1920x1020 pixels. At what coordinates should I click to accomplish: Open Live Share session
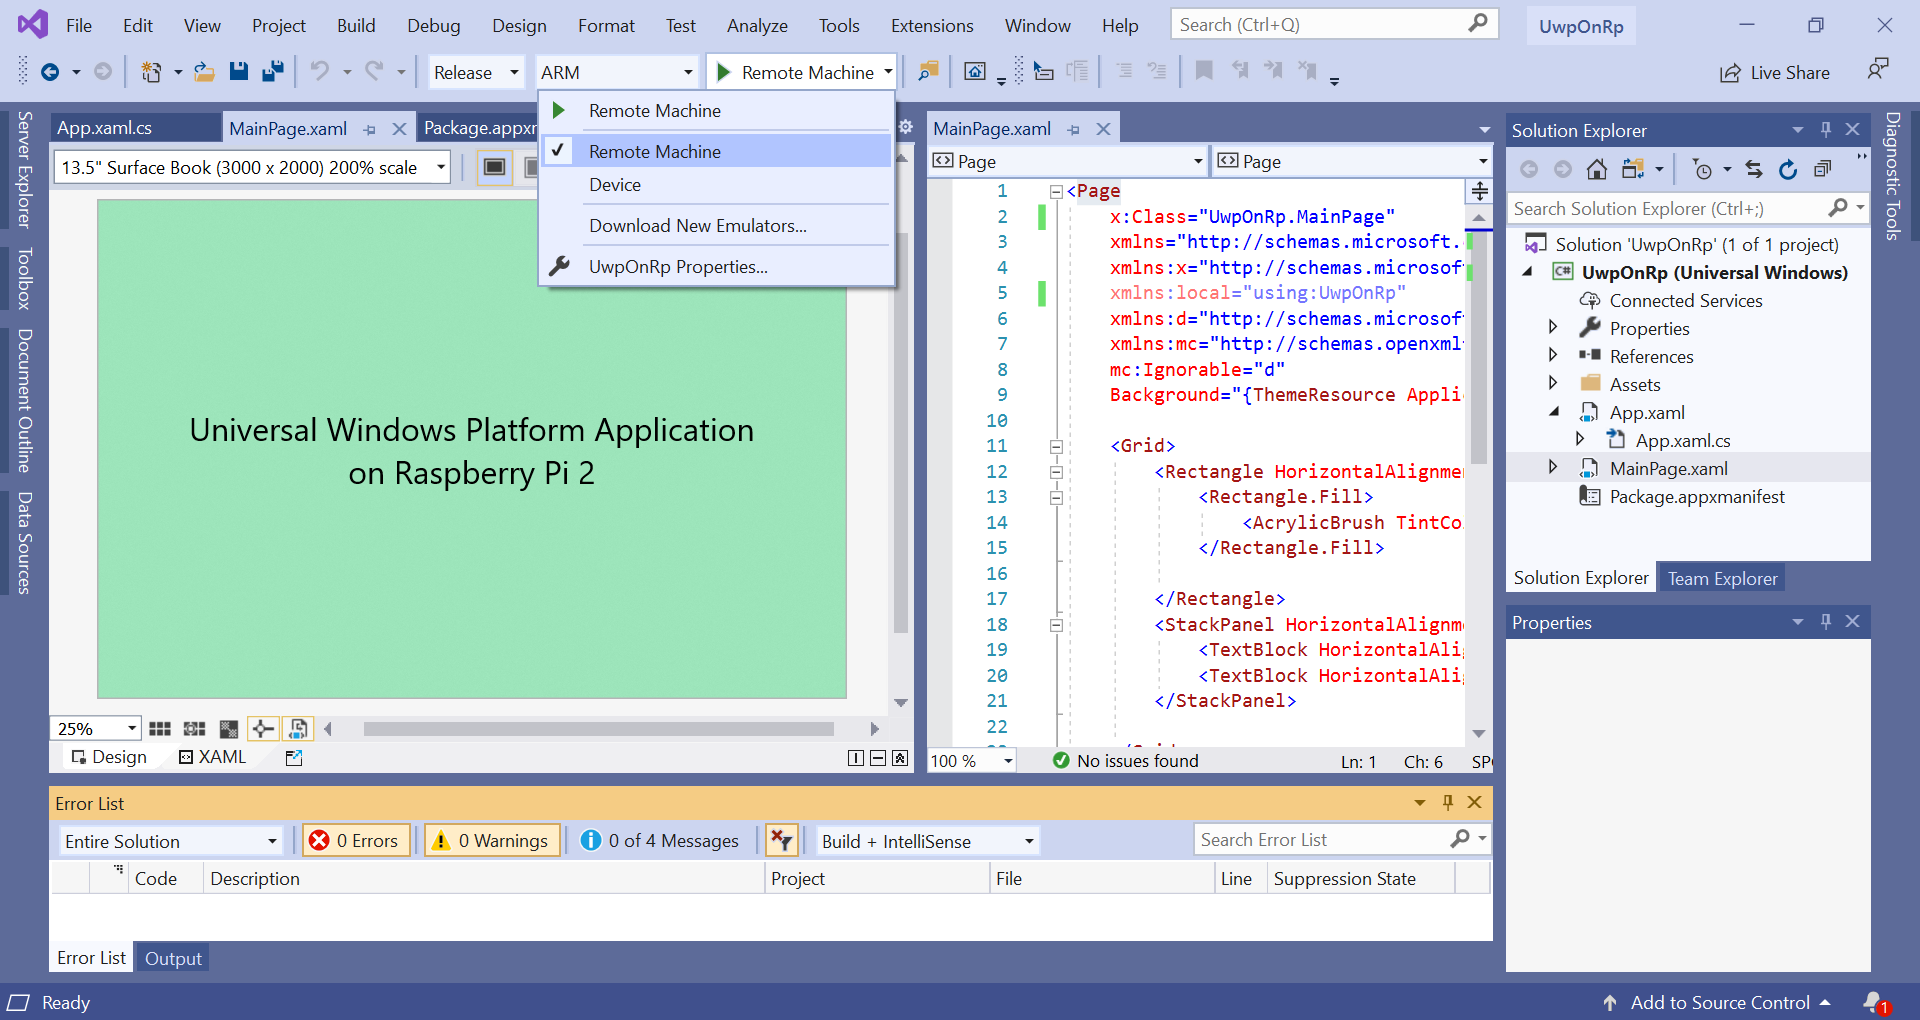click(x=1775, y=73)
